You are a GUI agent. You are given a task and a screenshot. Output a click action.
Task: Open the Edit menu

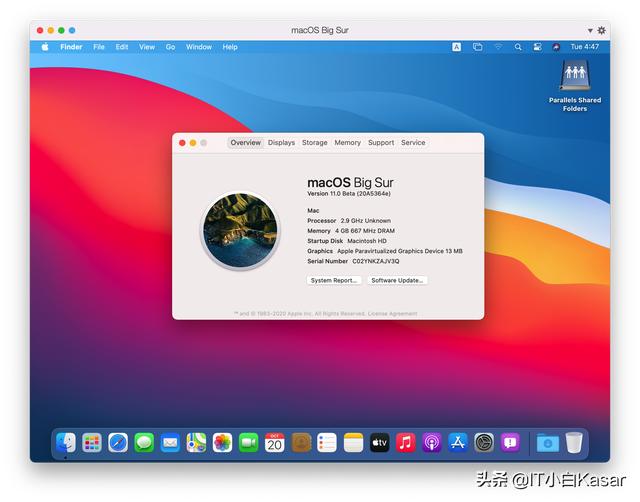tap(122, 47)
